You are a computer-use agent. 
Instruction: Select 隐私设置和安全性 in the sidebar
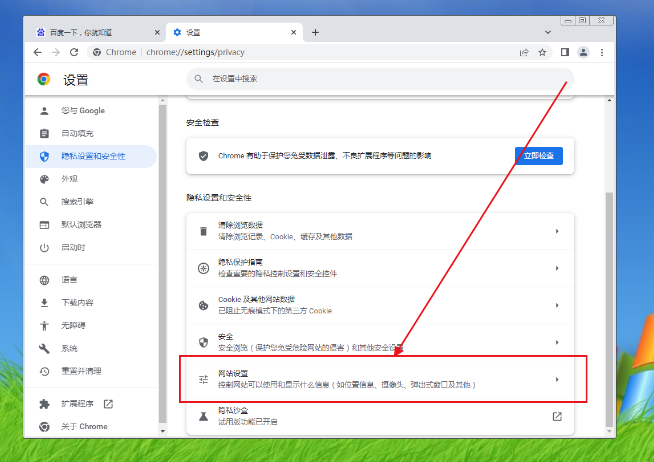91,156
